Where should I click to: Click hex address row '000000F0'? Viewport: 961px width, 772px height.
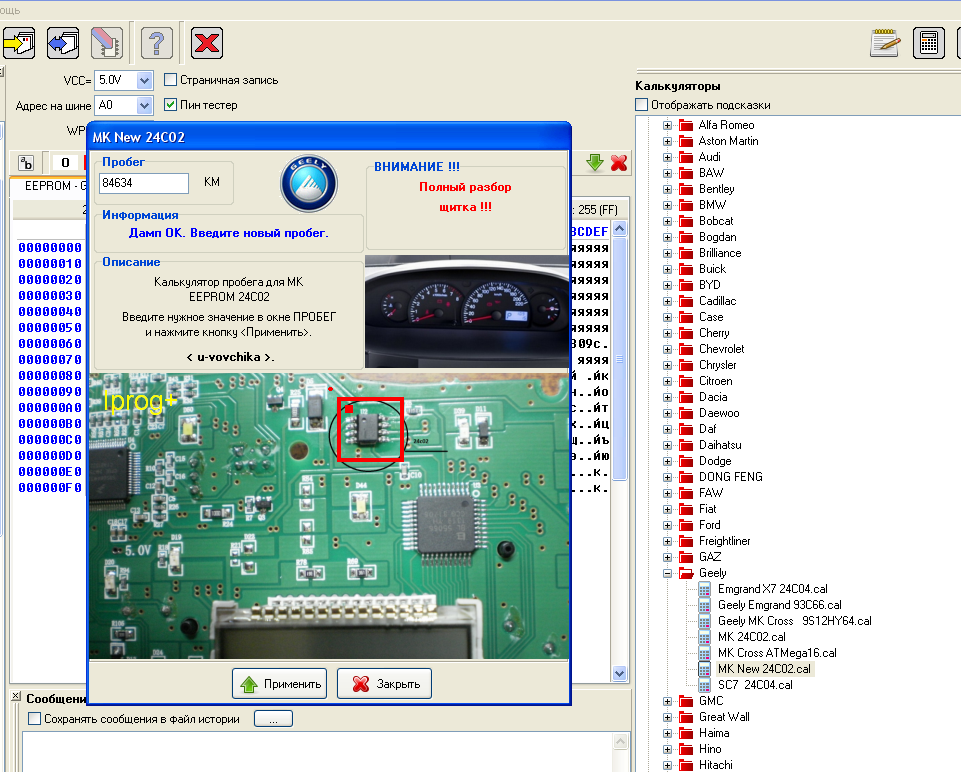tap(50, 488)
